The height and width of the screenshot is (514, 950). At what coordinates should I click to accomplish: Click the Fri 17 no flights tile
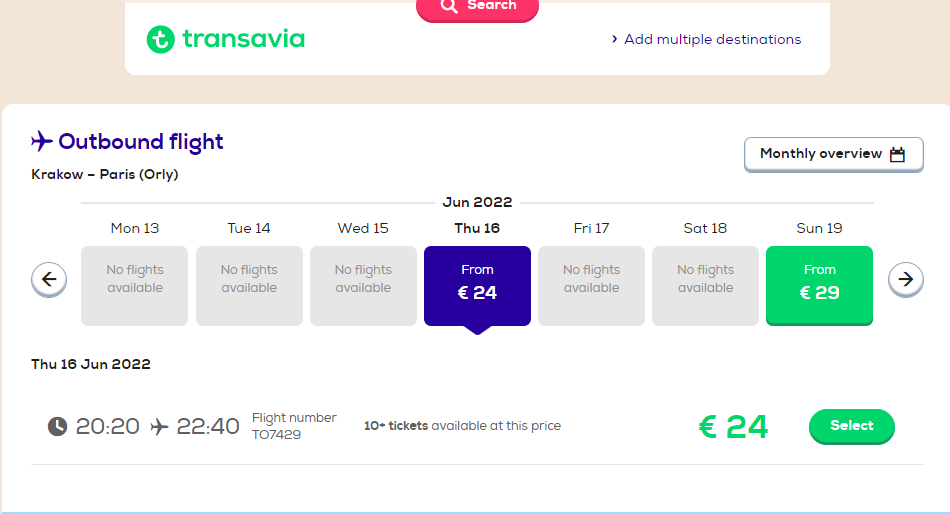click(591, 286)
